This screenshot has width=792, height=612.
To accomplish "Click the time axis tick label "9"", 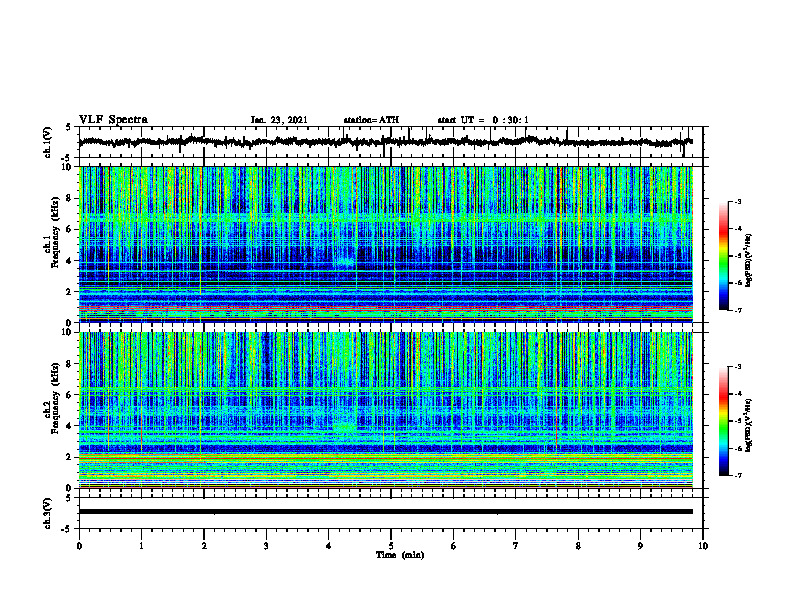I will click(x=640, y=546).
